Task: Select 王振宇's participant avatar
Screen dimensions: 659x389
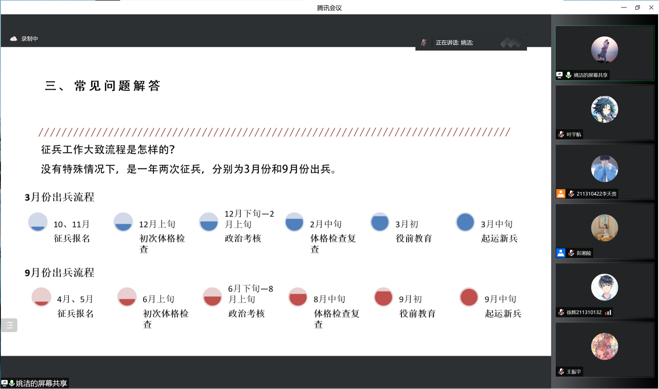Action: (x=604, y=347)
